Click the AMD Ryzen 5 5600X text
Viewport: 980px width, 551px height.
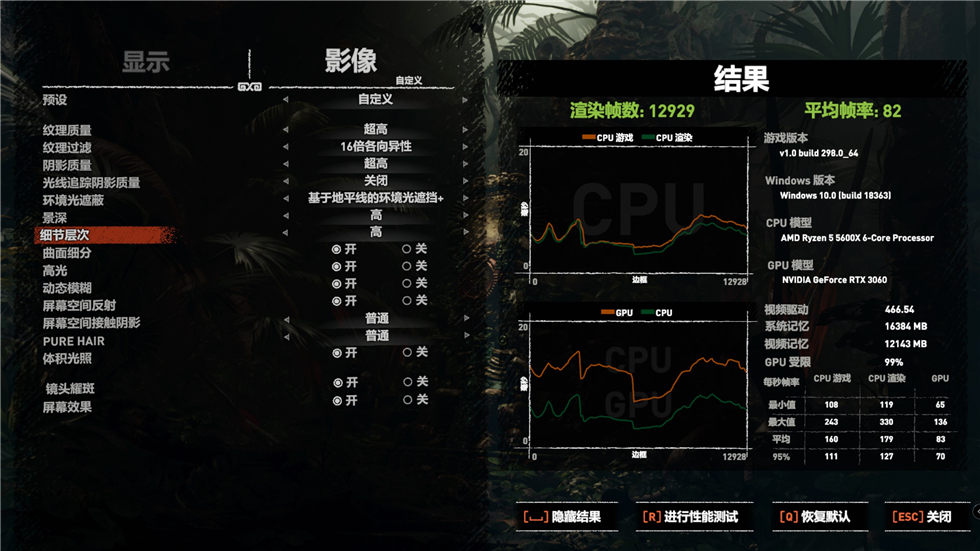(x=857, y=238)
